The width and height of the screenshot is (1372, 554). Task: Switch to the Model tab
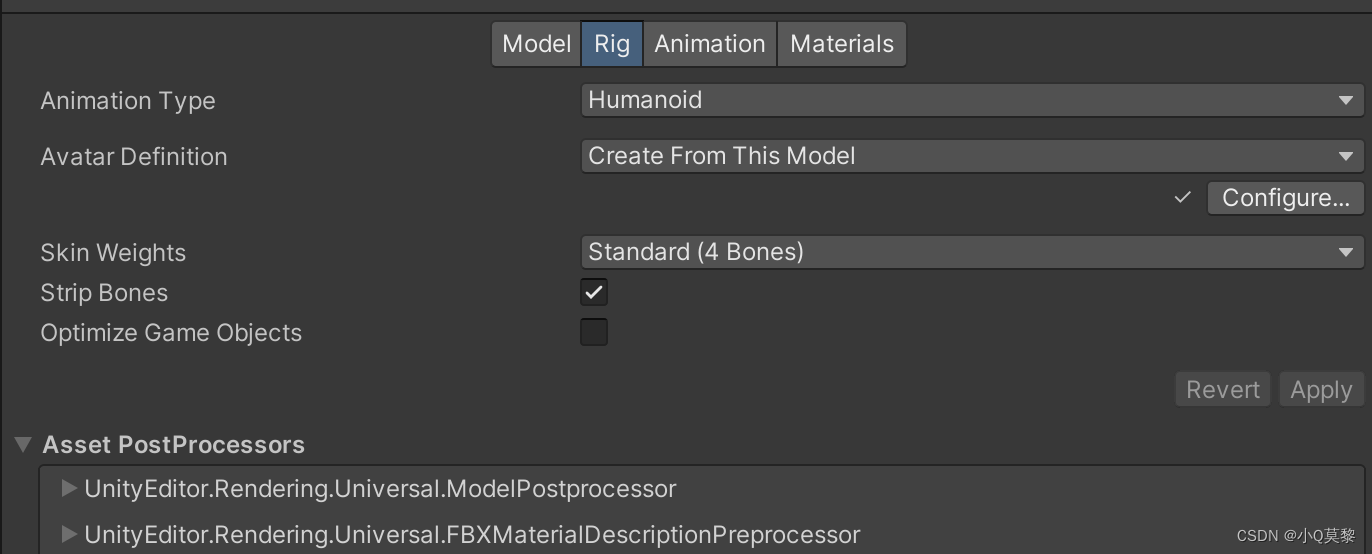click(x=536, y=44)
